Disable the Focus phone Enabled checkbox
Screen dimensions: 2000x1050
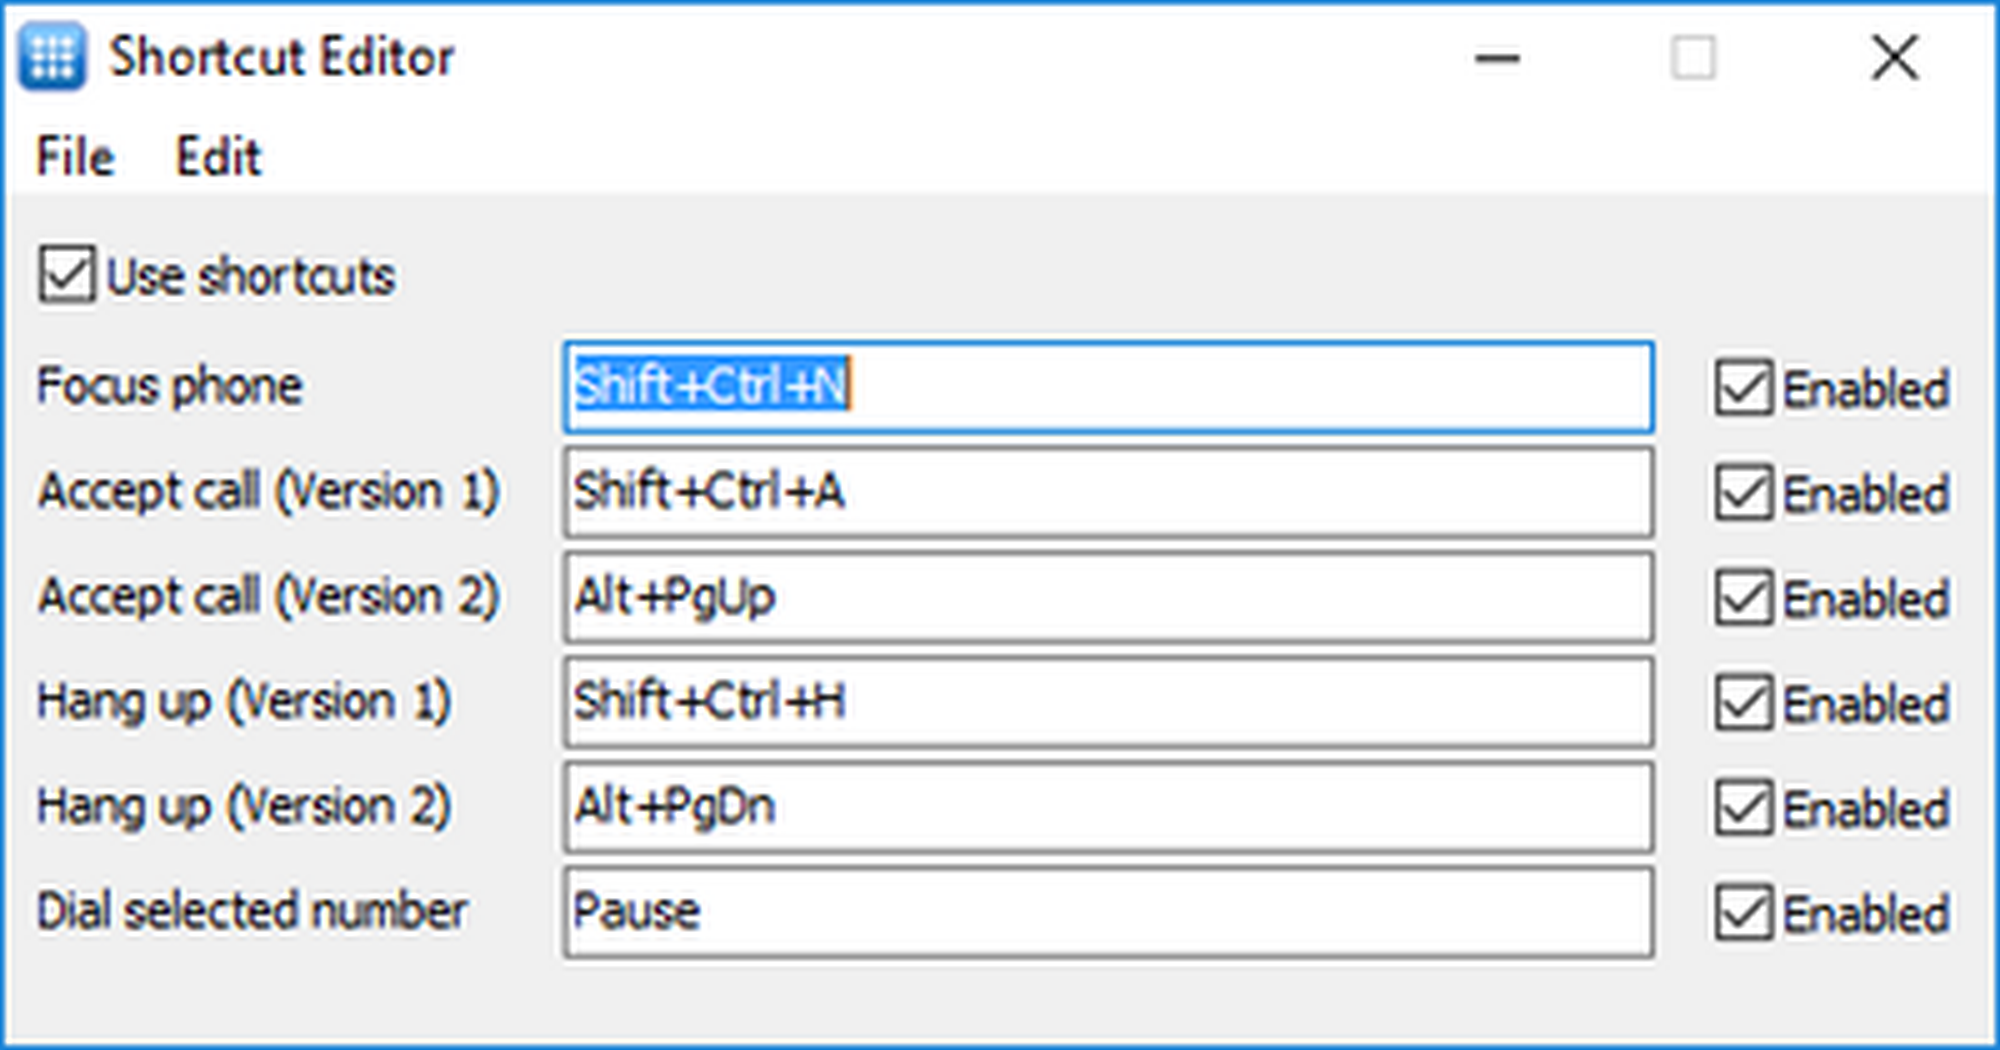(x=1744, y=388)
